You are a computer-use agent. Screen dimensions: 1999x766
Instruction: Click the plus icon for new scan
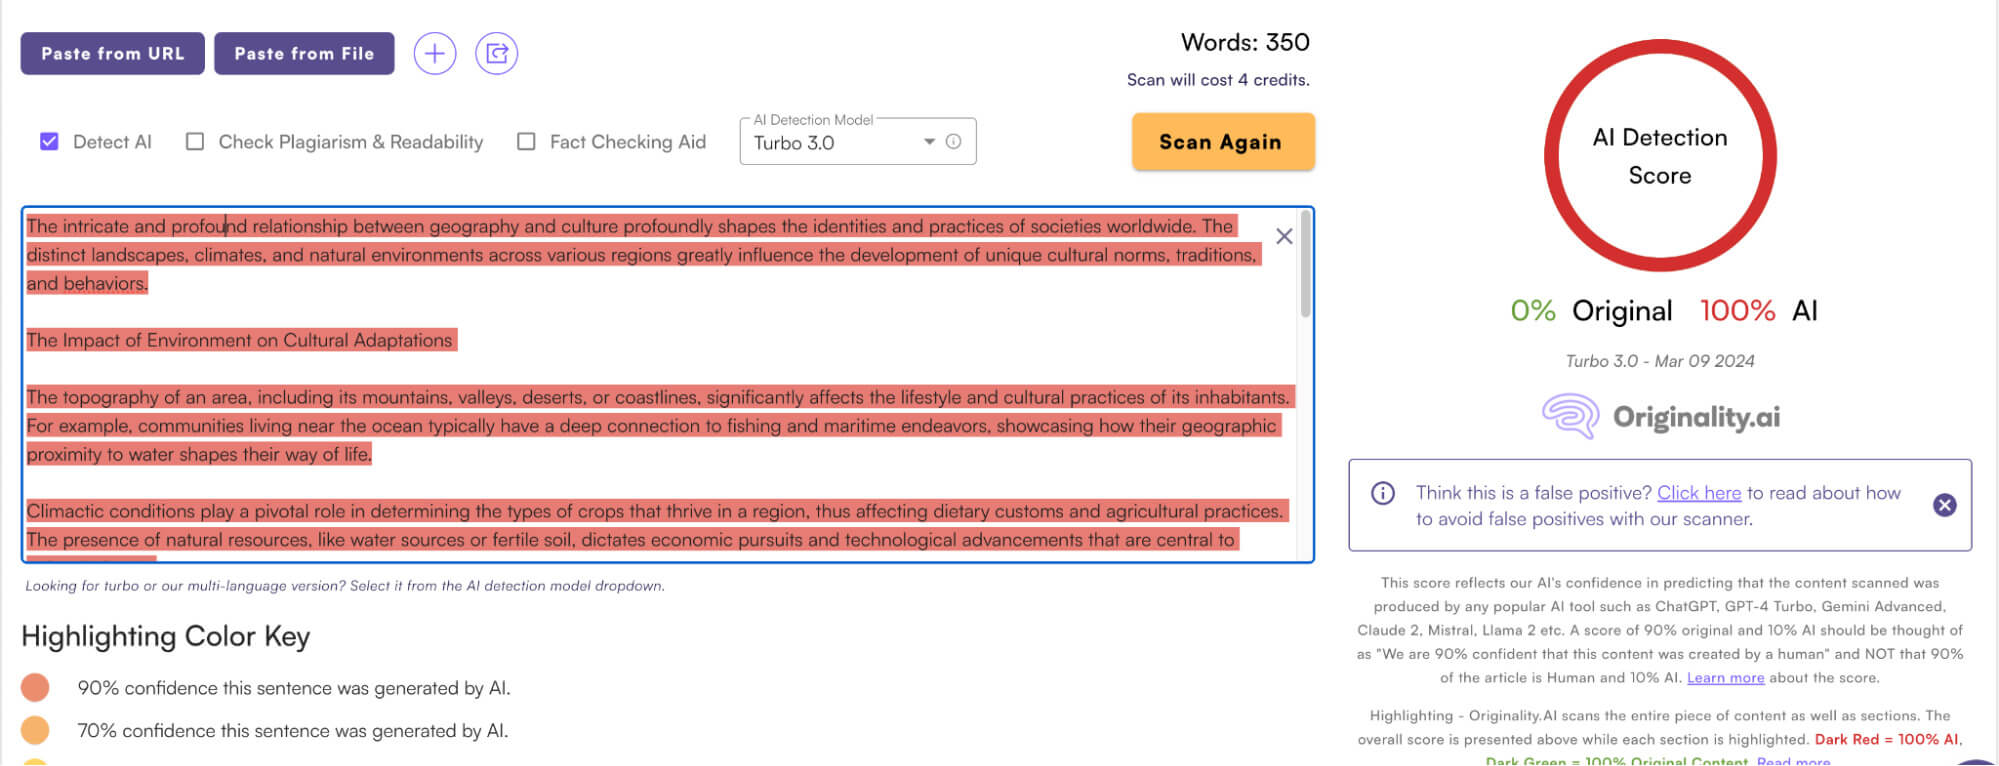(x=434, y=54)
